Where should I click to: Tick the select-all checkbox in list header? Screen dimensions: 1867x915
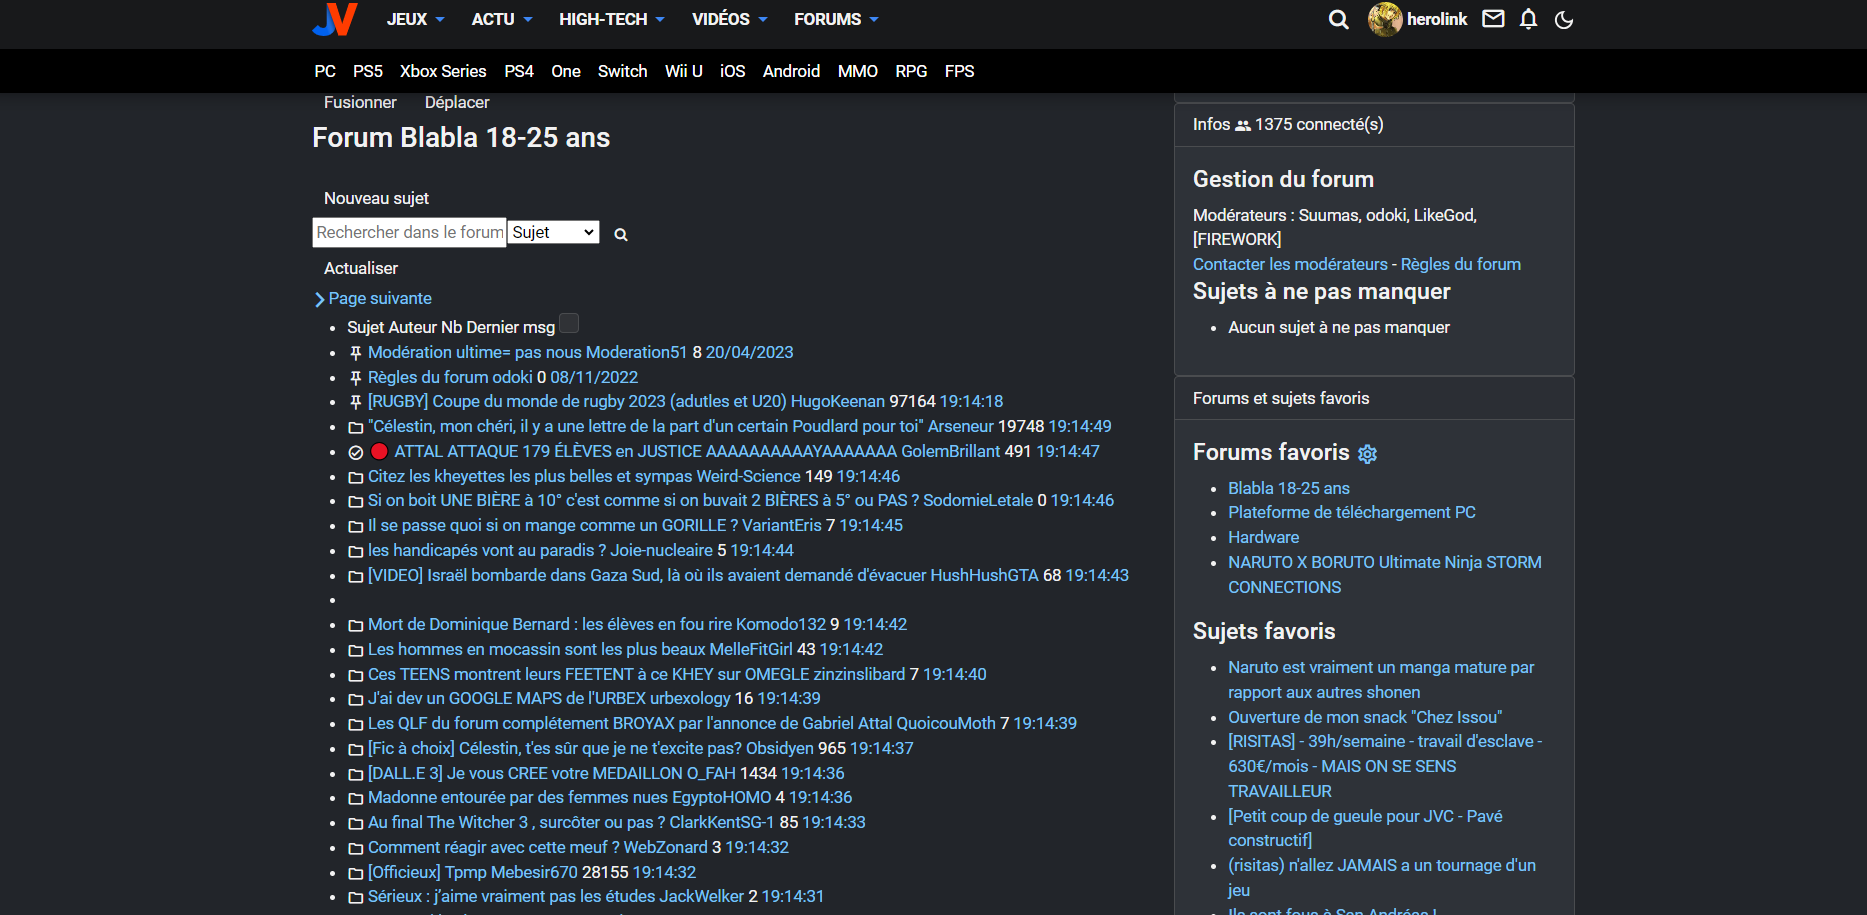(x=569, y=323)
